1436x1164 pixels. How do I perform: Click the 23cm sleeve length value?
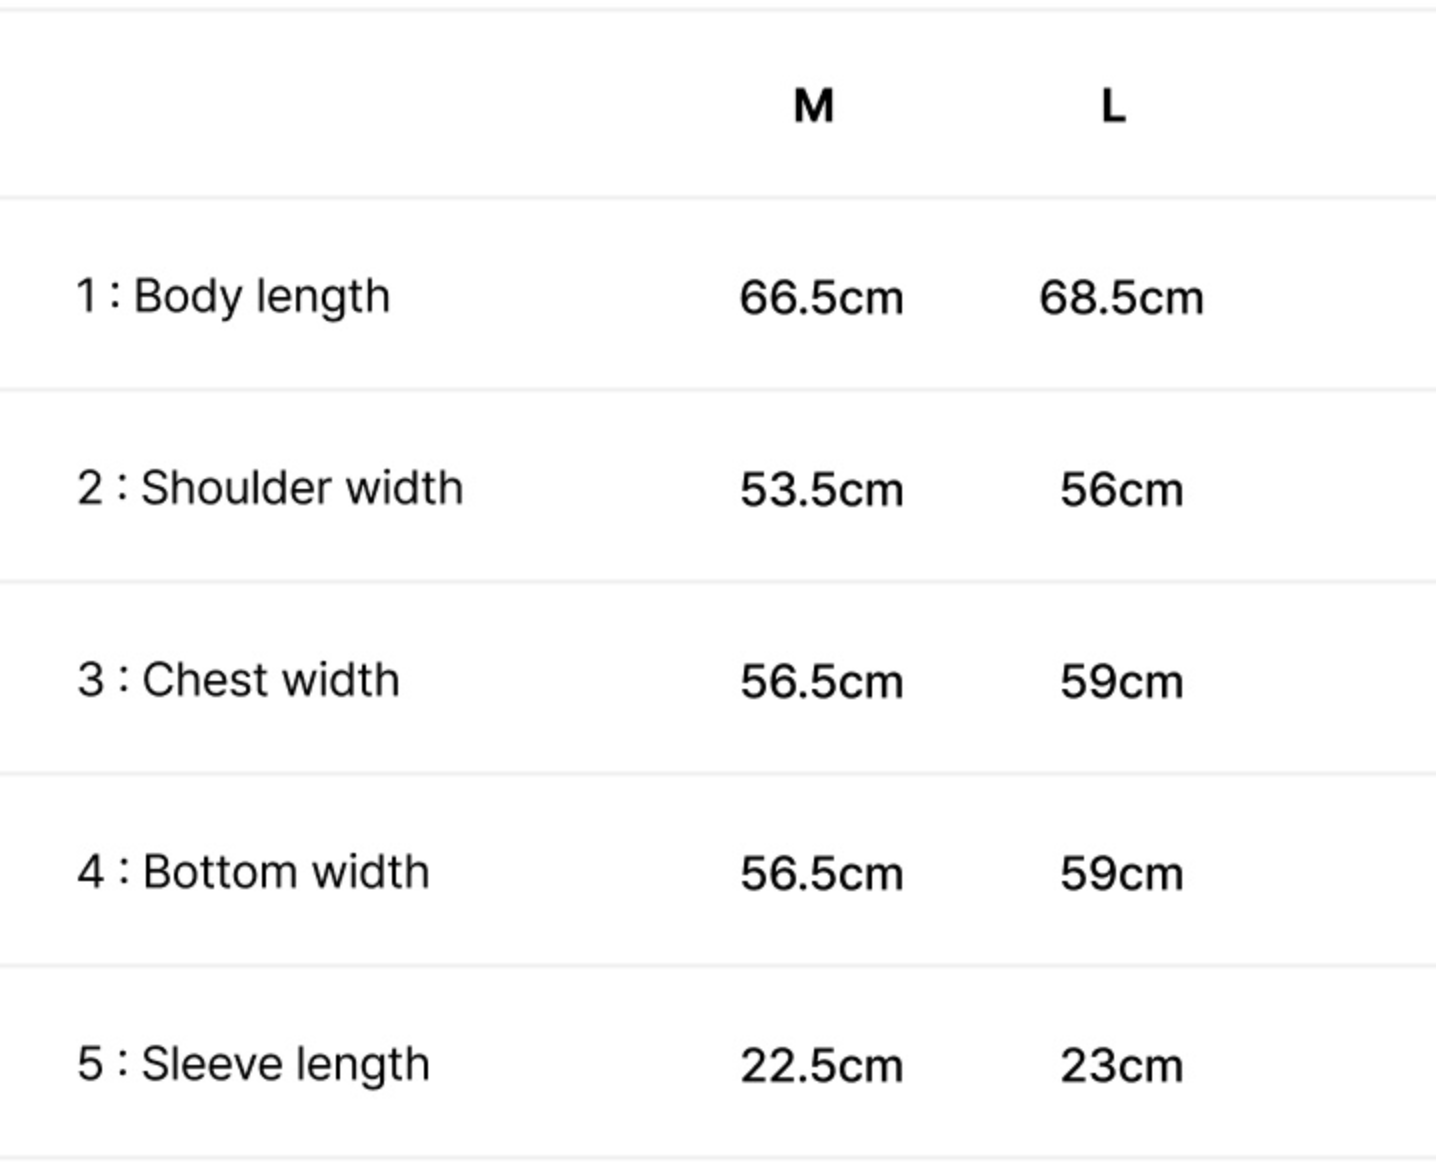click(1121, 1066)
